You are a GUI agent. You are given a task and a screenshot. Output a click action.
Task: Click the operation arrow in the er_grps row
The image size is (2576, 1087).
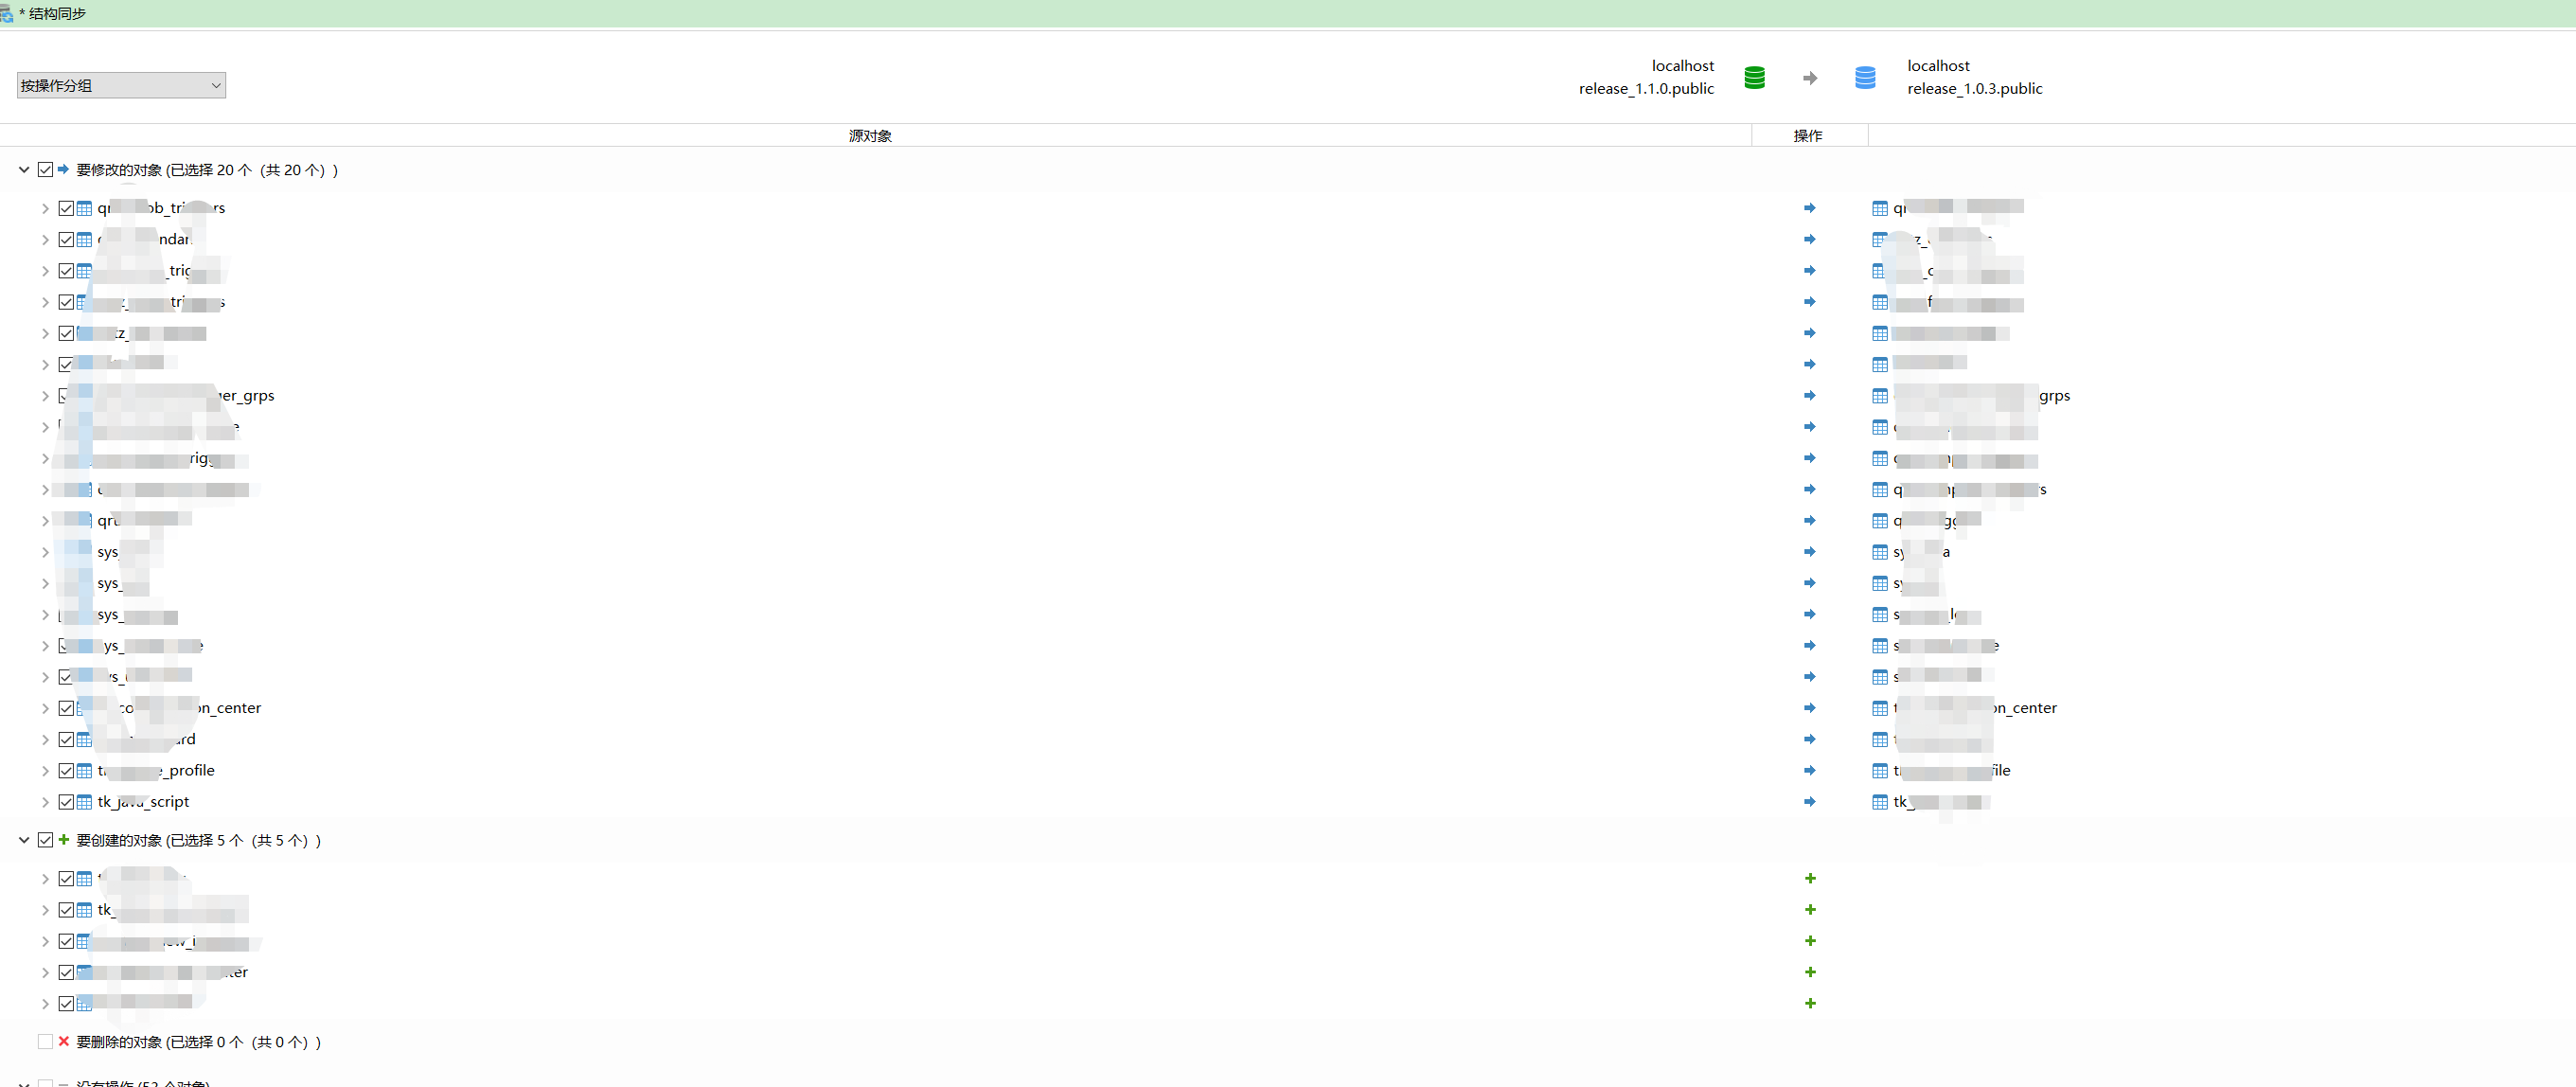1809,396
